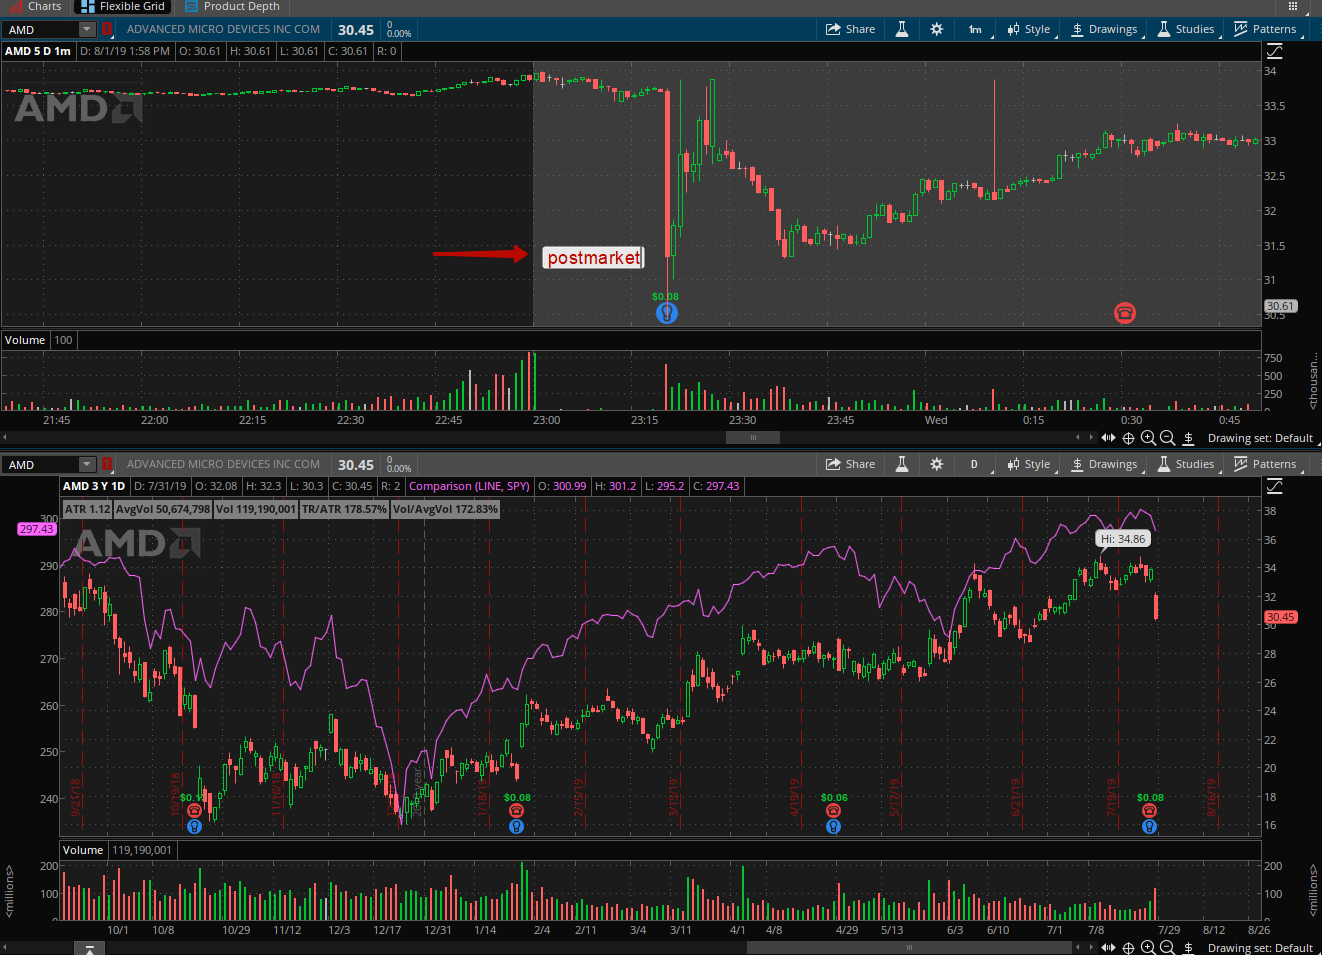Click the red conference call icon on upper chart
Image resolution: width=1322 pixels, height=955 pixels.
(1125, 313)
